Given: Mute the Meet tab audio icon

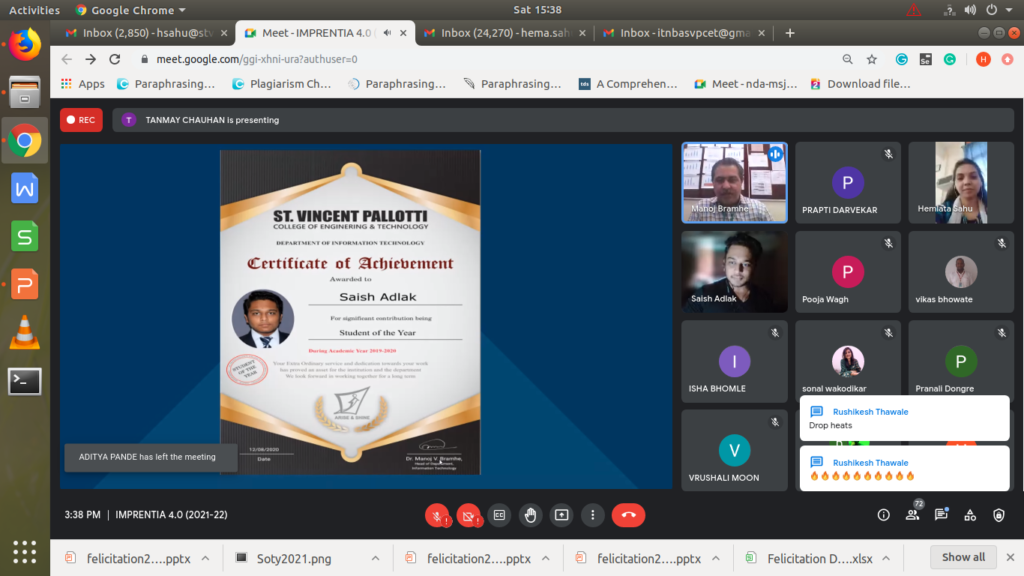Looking at the screenshot, I should pyautogui.click(x=387, y=33).
